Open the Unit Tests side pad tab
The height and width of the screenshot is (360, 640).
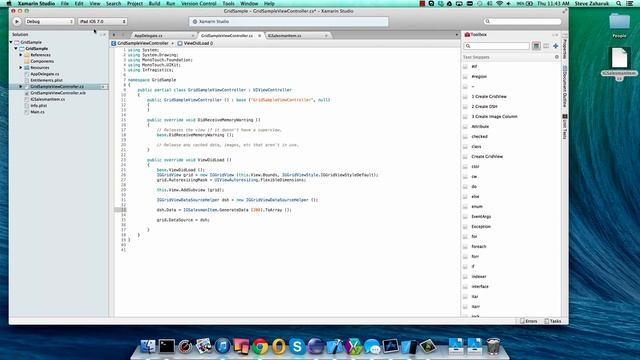coord(565,127)
